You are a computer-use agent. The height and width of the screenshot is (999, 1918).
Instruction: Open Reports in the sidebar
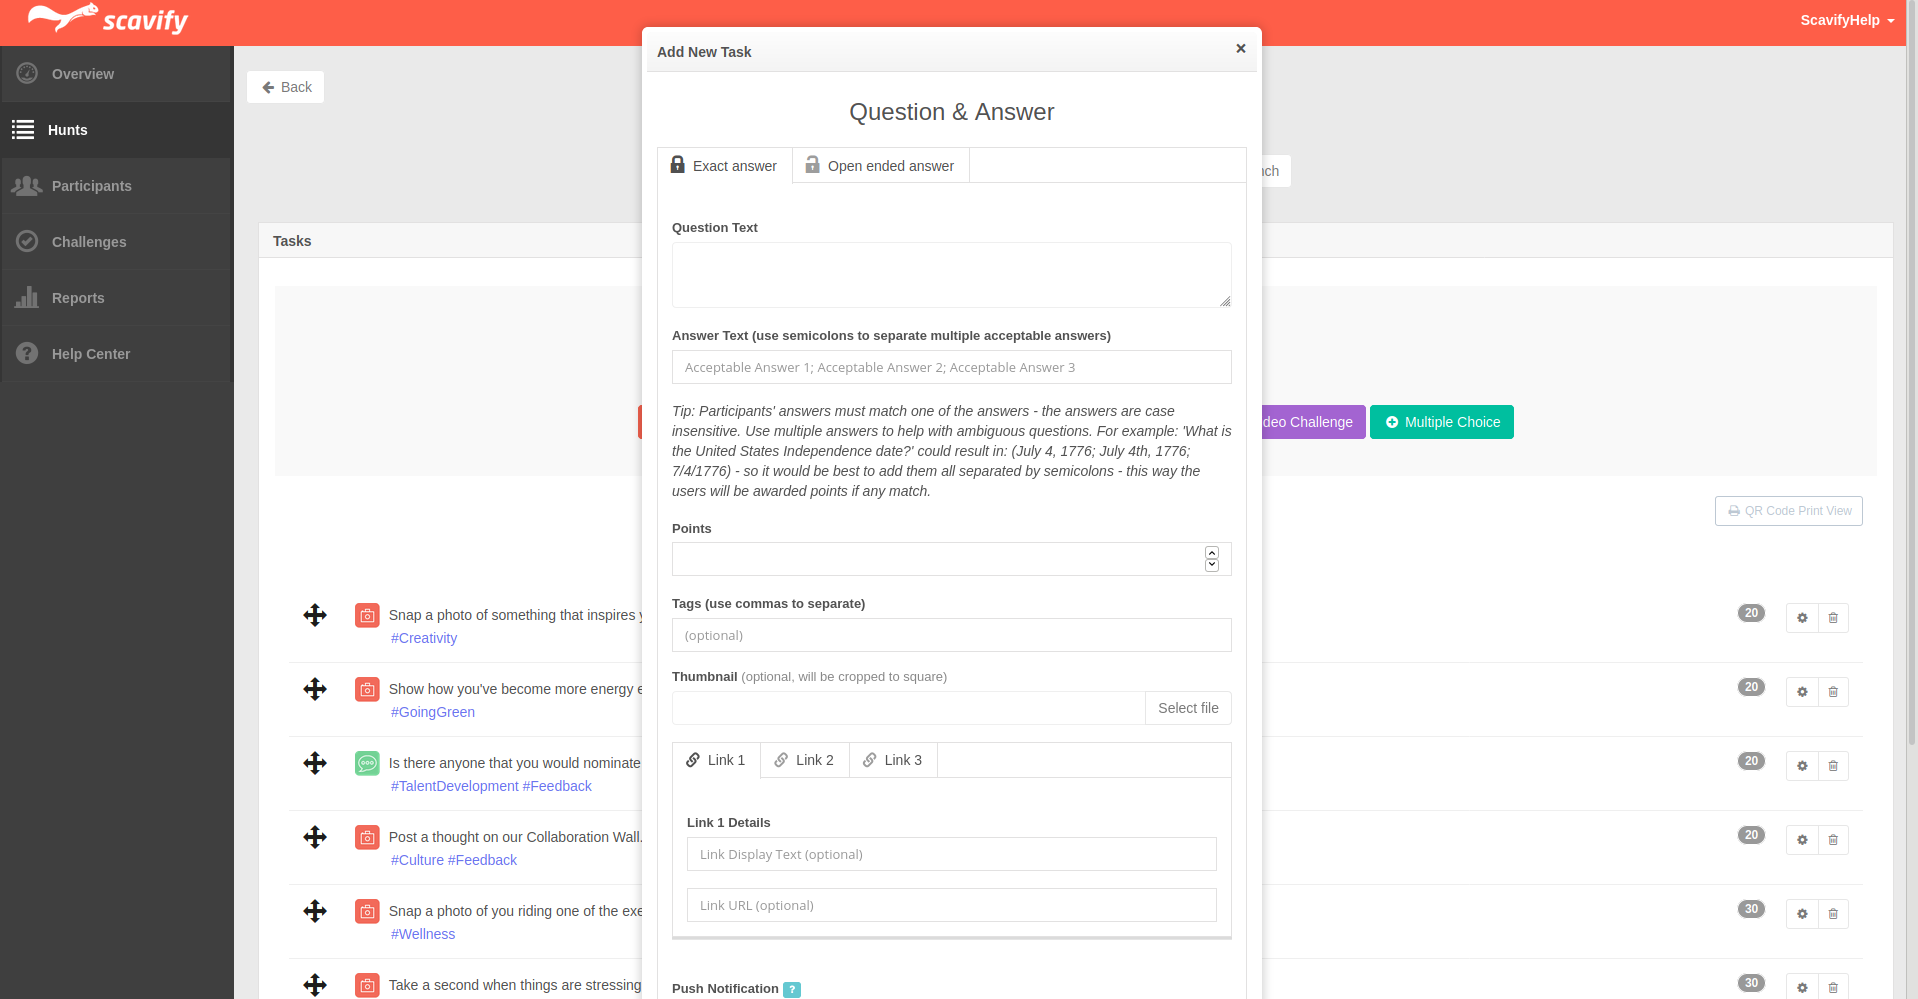(x=117, y=298)
